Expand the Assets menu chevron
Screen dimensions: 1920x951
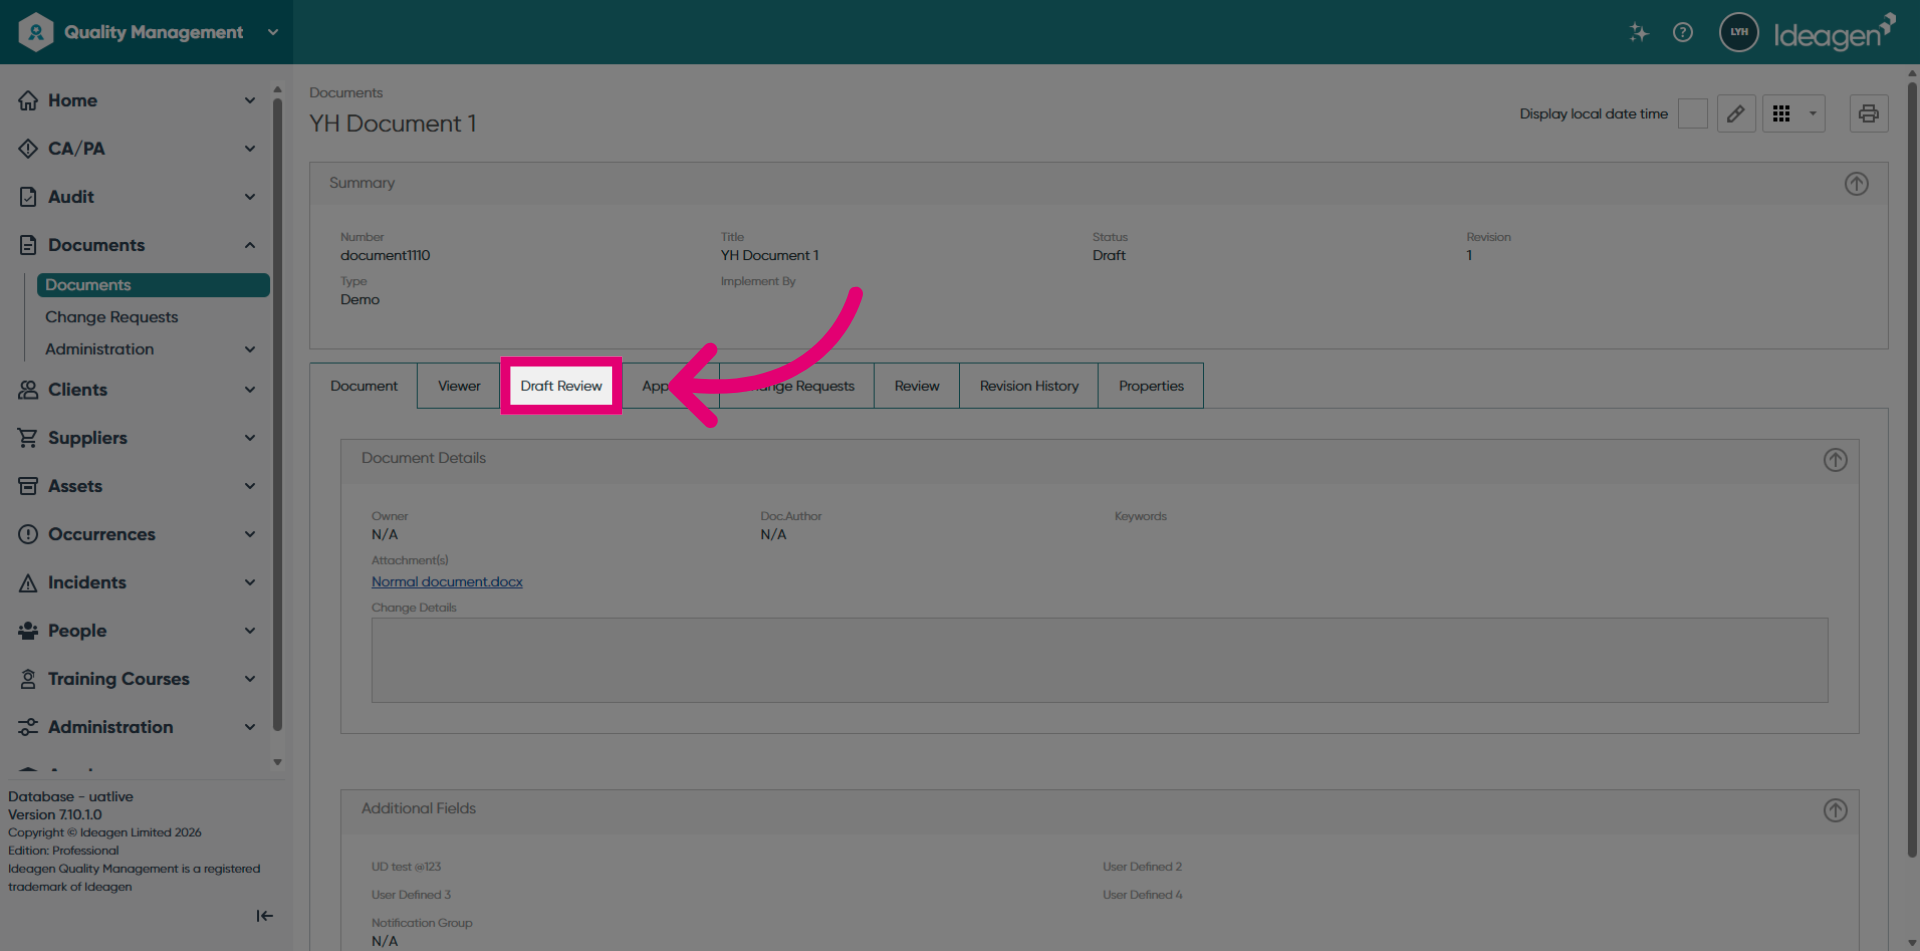click(250, 486)
